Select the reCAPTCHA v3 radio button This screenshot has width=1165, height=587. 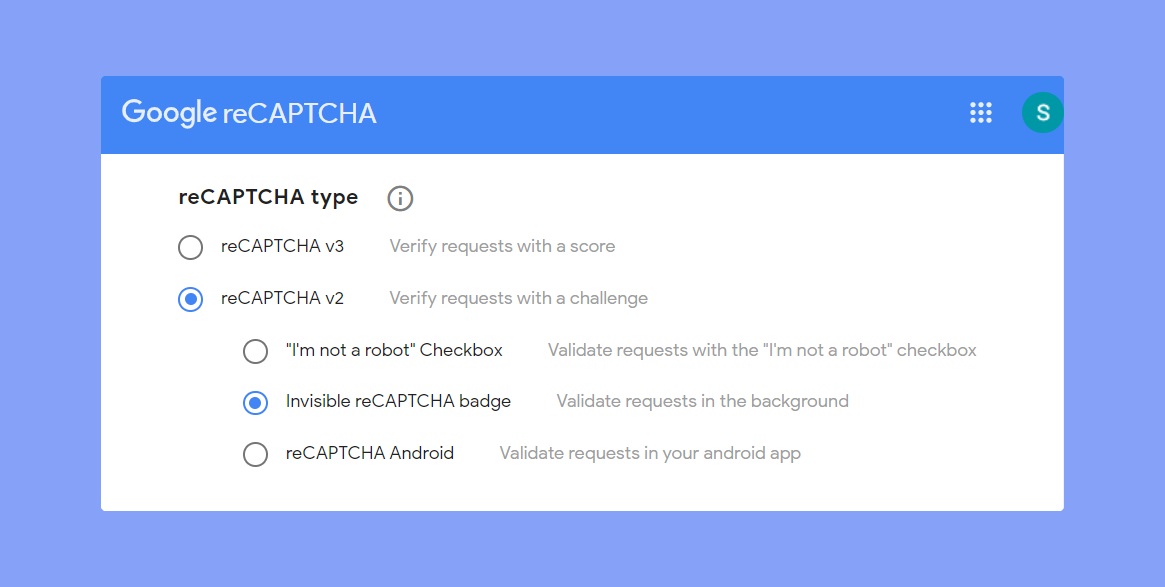[x=190, y=247]
